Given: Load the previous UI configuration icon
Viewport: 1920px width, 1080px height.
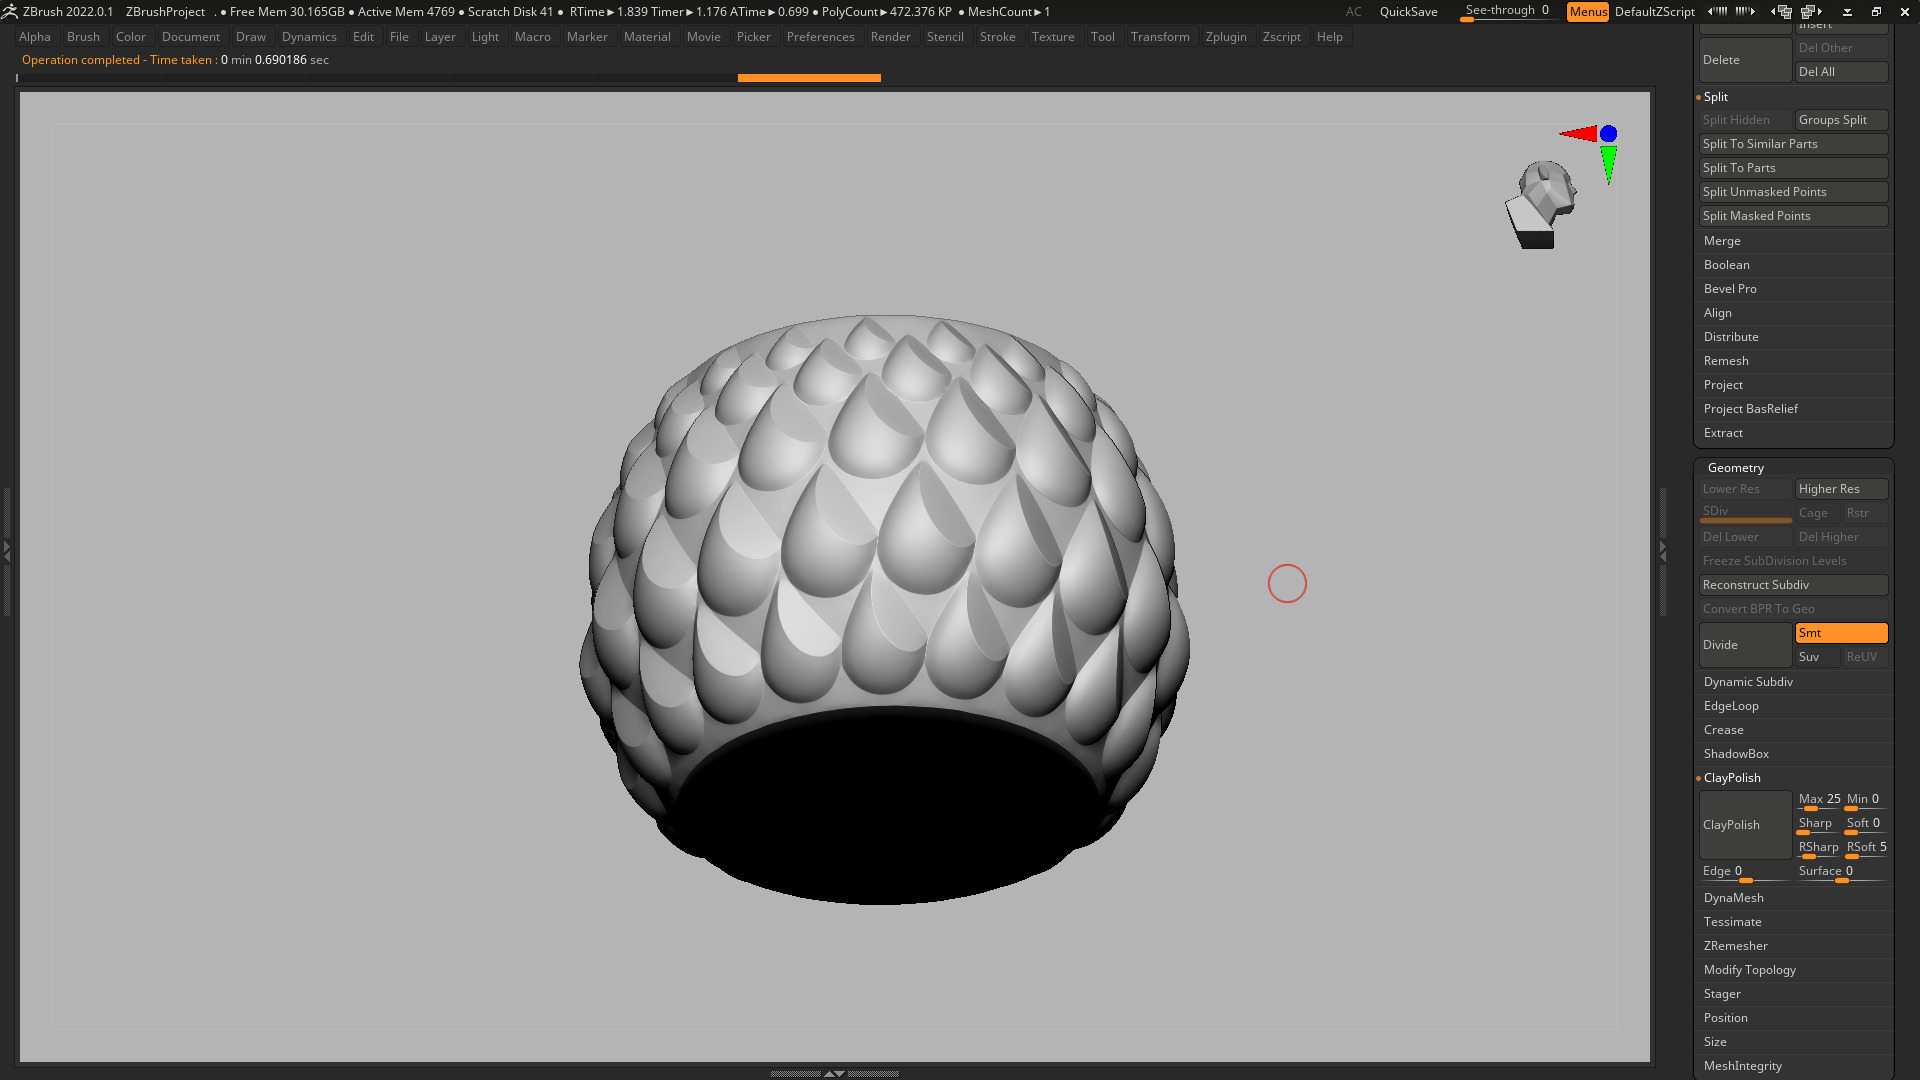Looking at the screenshot, I should (x=1781, y=12).
